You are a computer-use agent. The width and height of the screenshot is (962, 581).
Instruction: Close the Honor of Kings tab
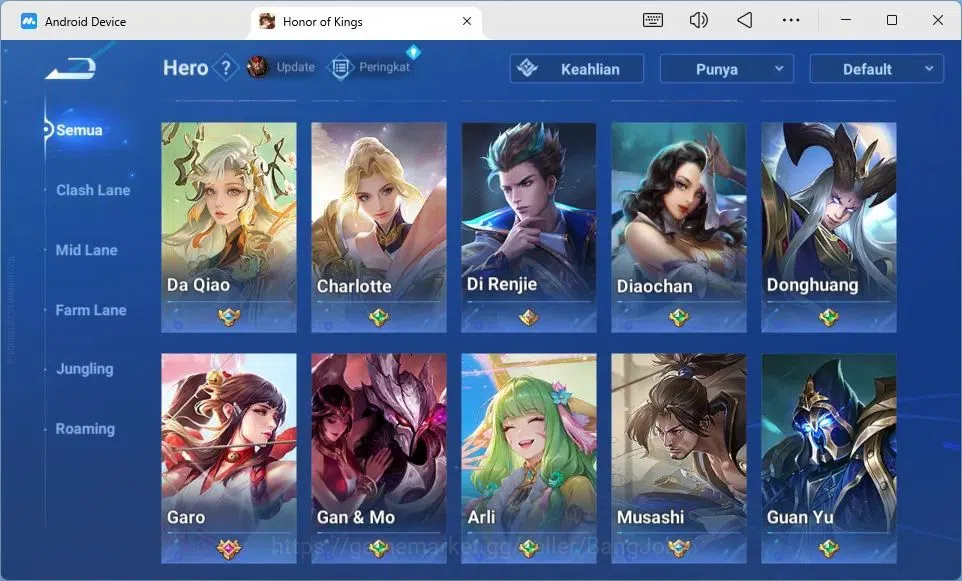click(467, 21)
